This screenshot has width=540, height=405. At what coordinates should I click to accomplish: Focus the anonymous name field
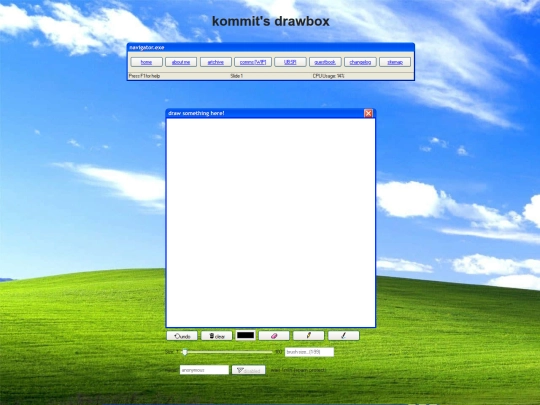point(204,370)
